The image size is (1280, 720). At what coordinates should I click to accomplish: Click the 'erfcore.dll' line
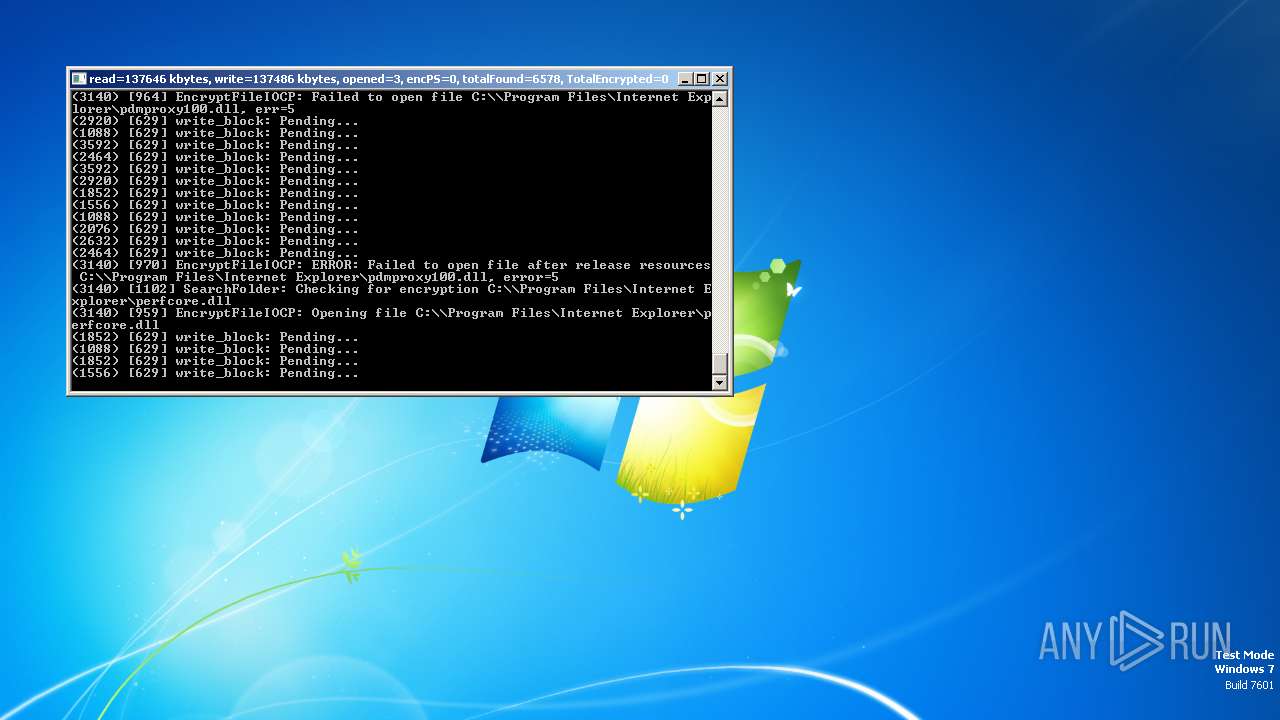tap(115, 325)
